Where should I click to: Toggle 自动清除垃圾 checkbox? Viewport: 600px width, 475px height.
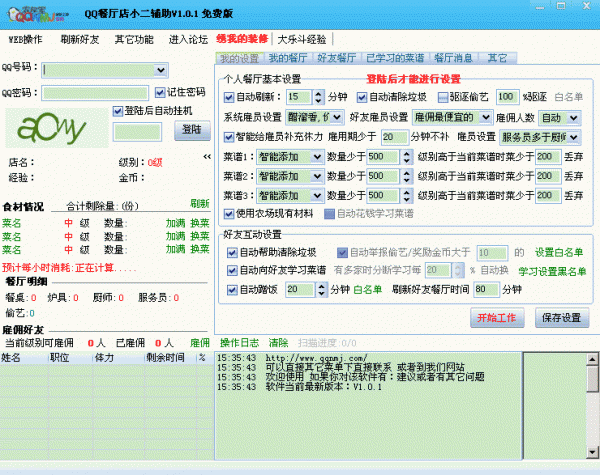pyautogui.click(x=362, y=97)
